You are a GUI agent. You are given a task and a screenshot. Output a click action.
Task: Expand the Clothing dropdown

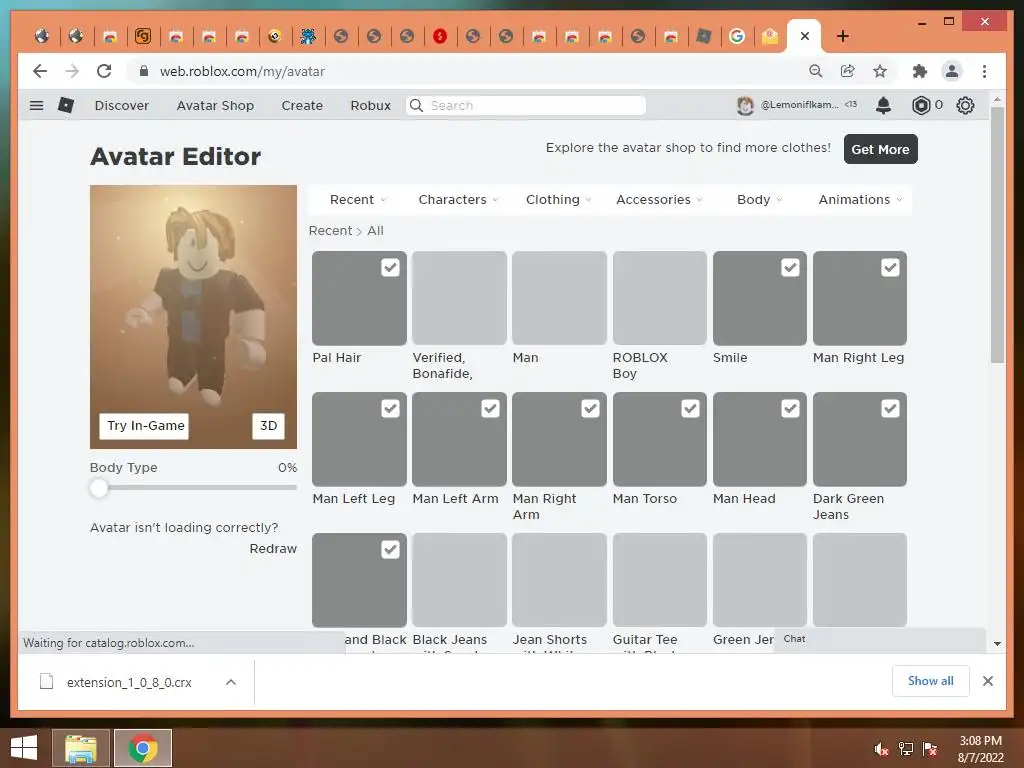[558, 200]
